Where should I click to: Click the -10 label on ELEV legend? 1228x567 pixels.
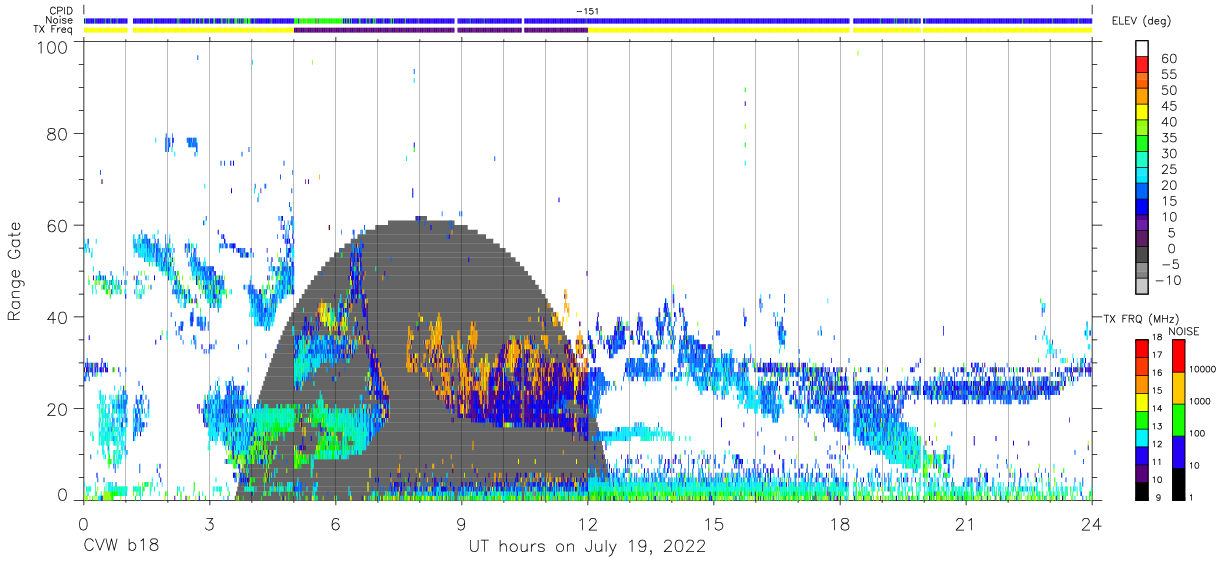(x=1166, y=281)
